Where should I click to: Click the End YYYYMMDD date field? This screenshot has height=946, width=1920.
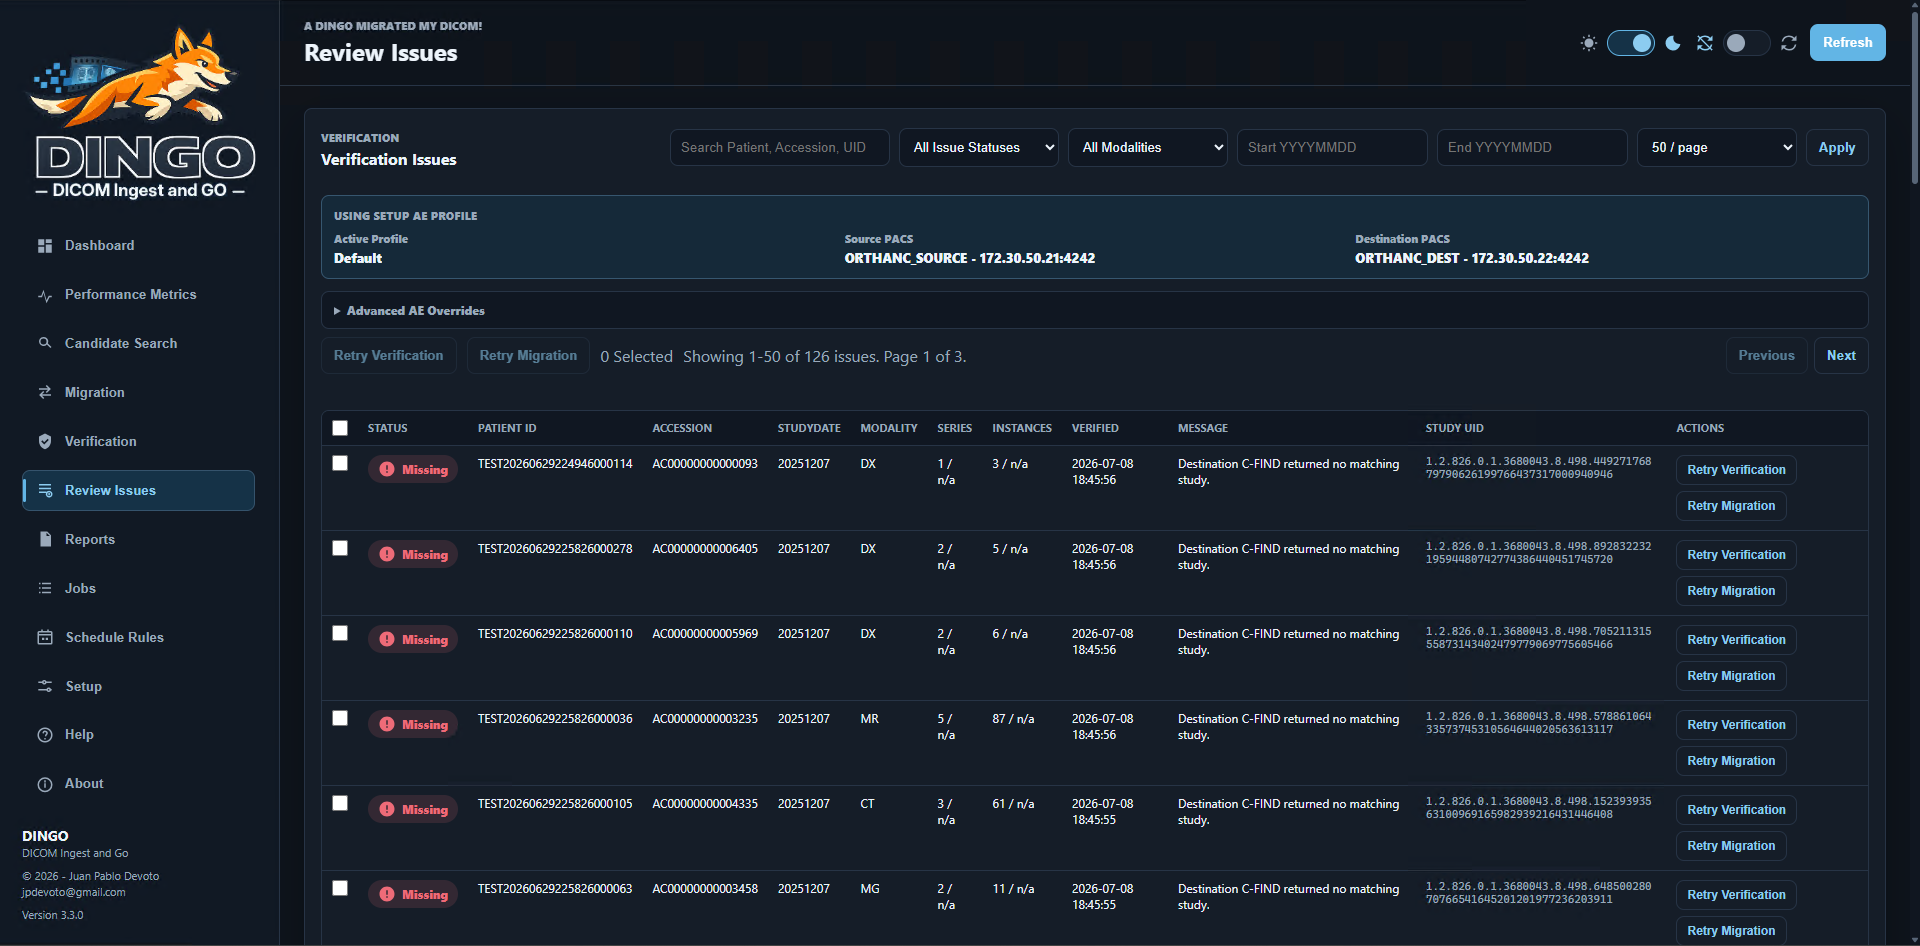(x=1532, y=148)
